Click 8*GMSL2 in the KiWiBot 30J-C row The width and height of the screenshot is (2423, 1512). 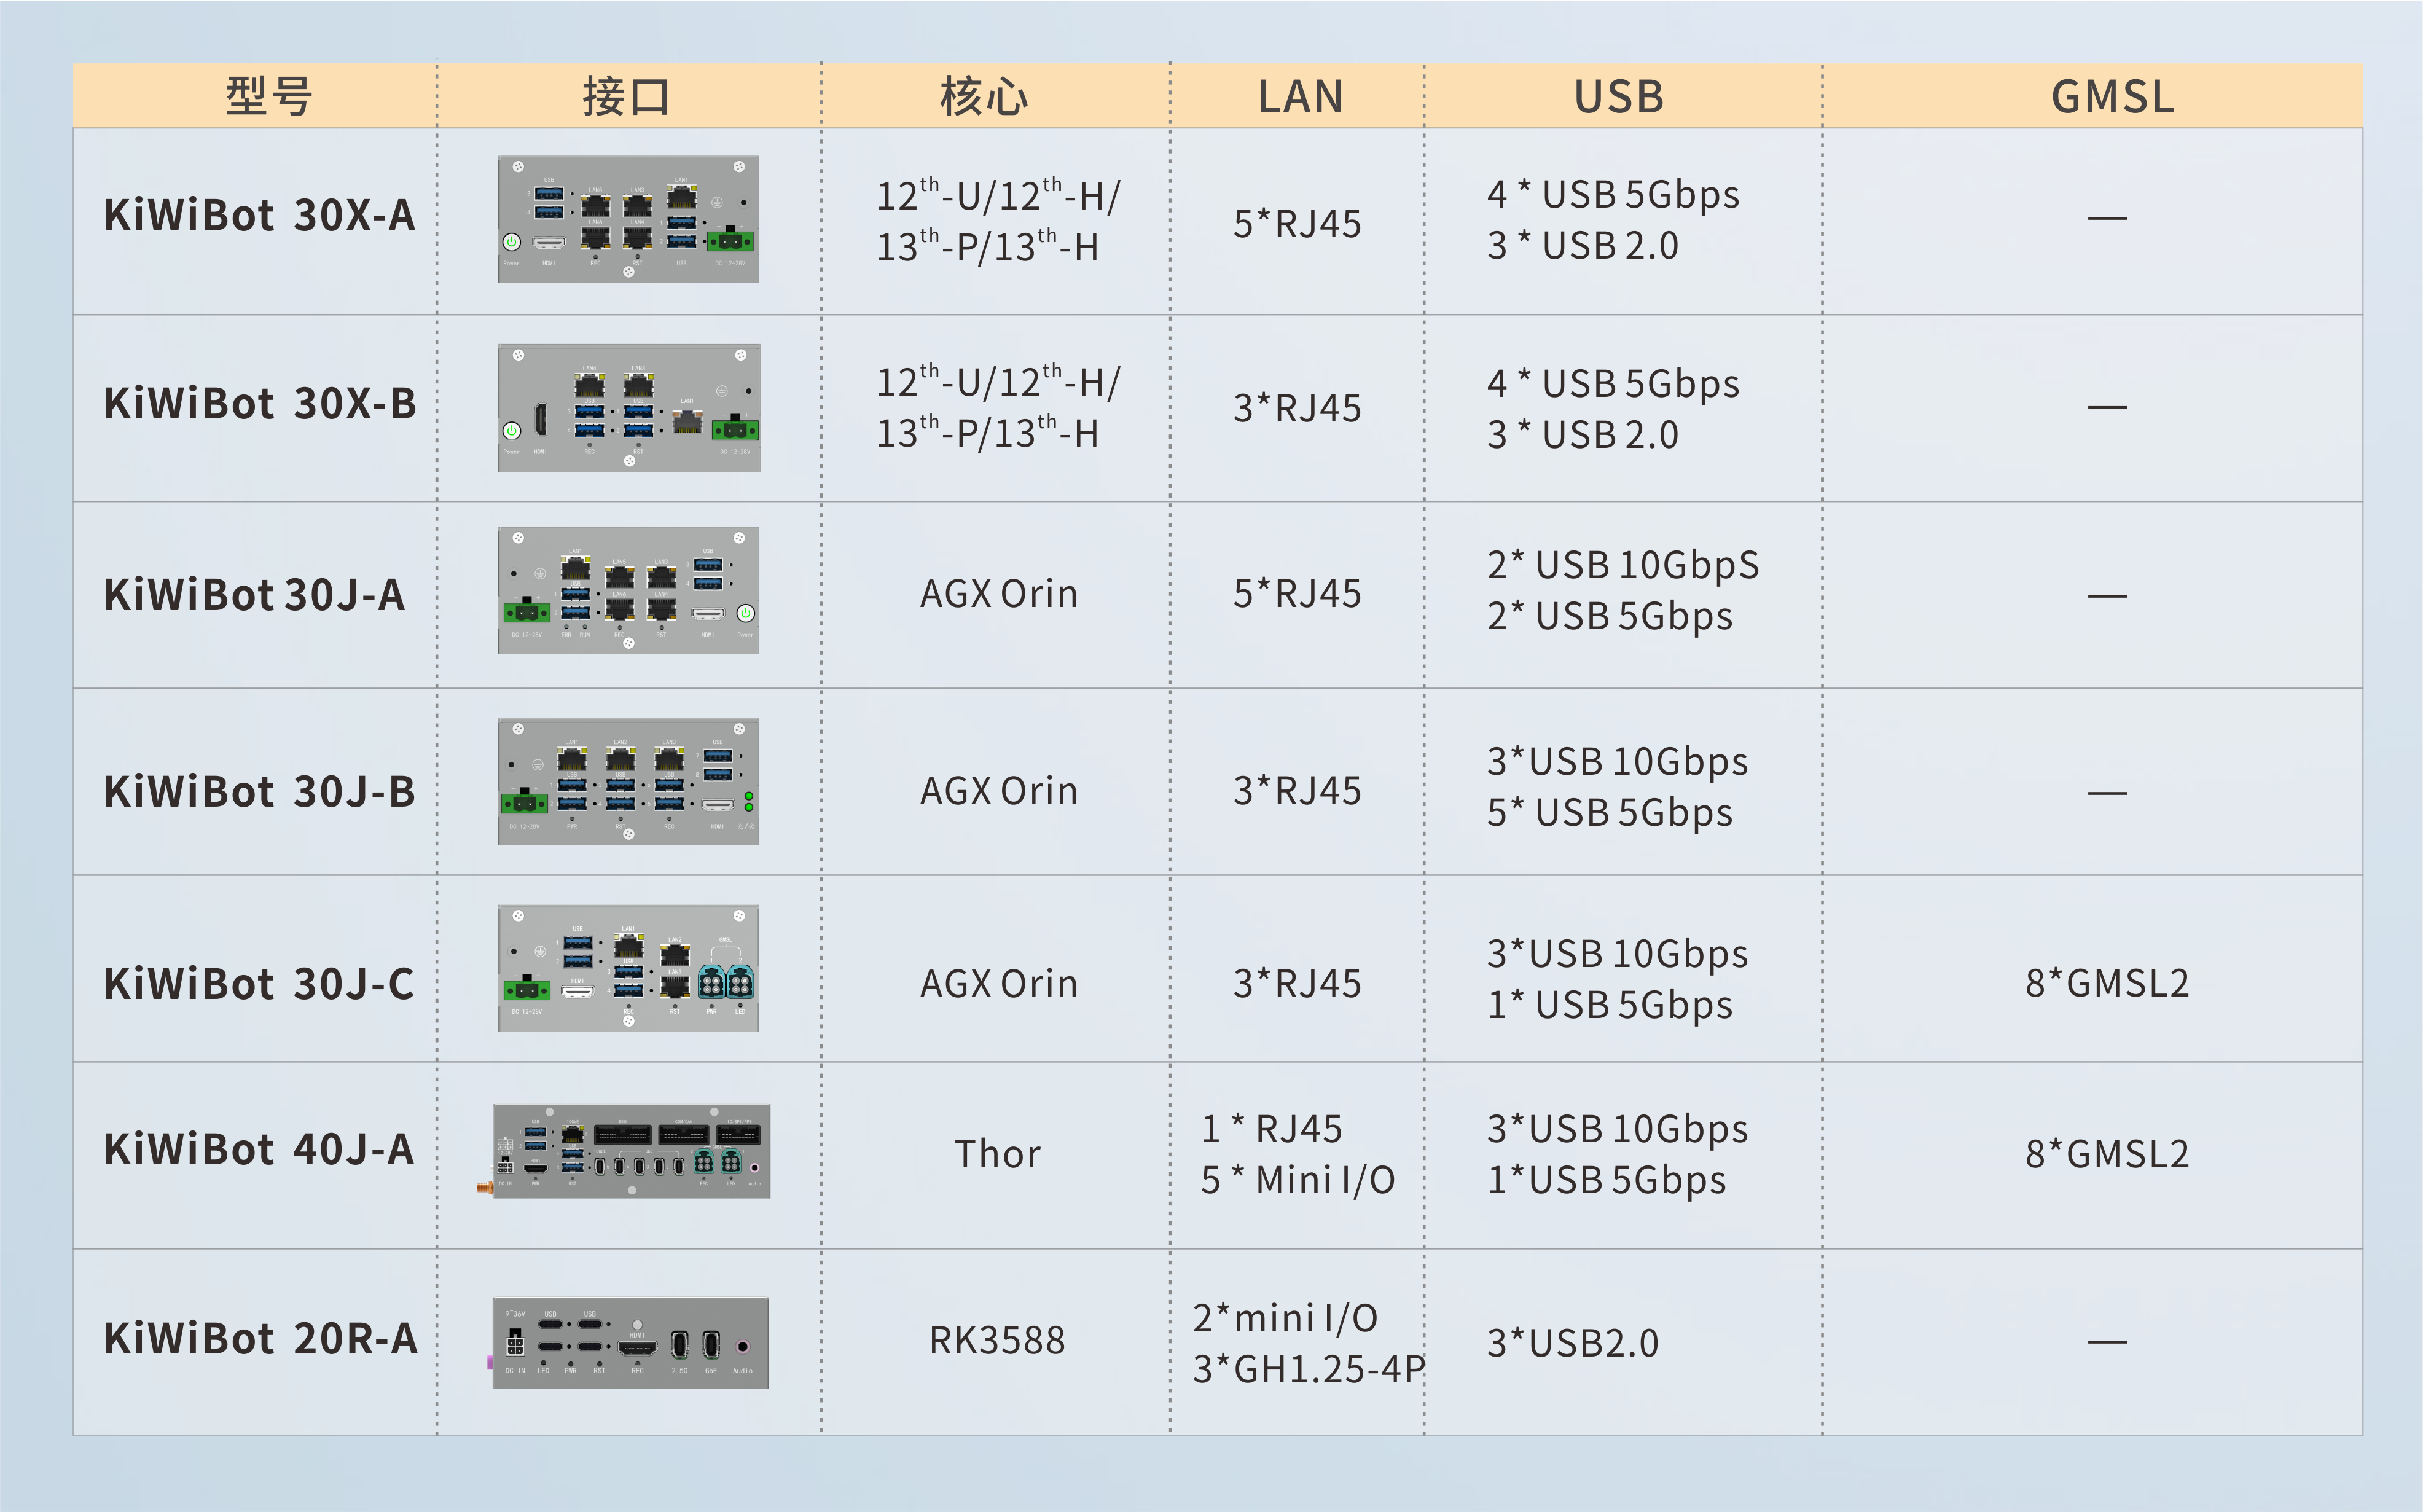click(x=2107, y=984)
